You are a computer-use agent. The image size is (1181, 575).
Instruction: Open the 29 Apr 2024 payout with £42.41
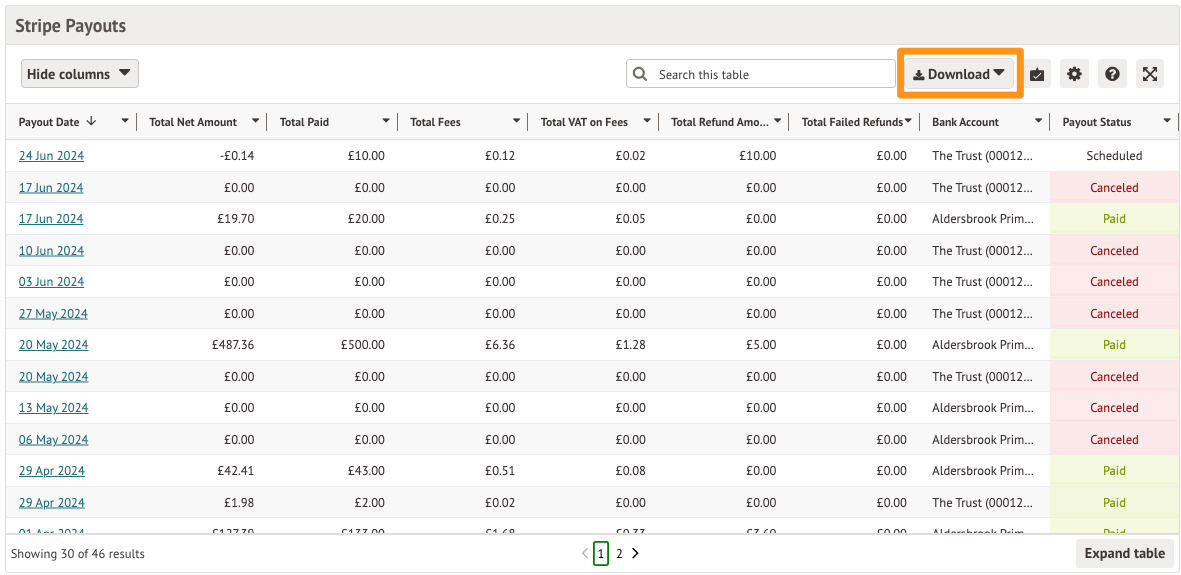click(x=52, y=471)
